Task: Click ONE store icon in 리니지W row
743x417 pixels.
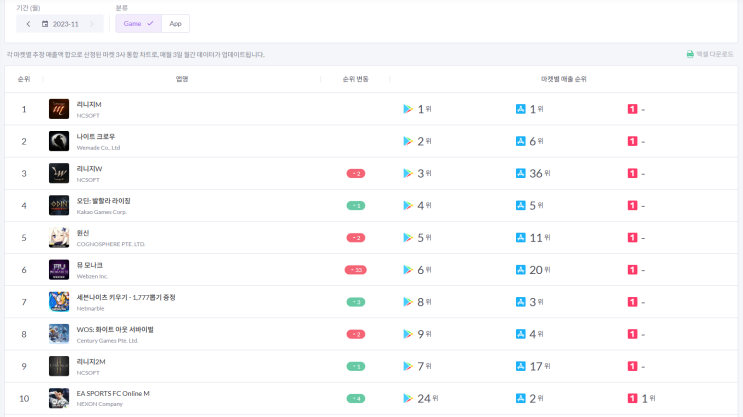Action: pos(632,173)
